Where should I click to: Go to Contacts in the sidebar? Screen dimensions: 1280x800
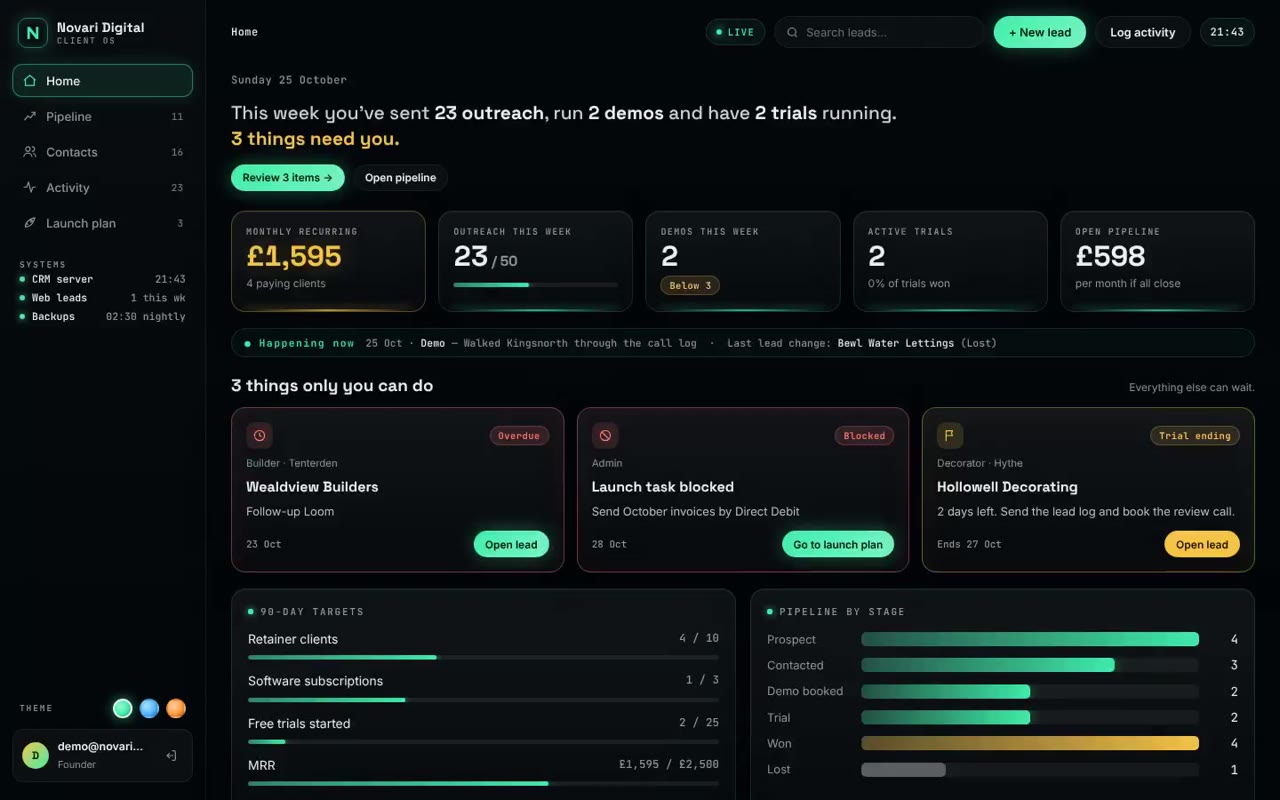[x=102, y=152]
